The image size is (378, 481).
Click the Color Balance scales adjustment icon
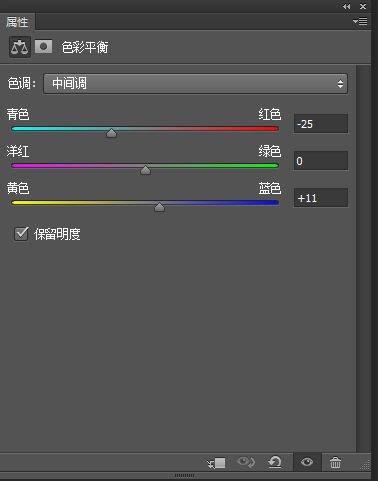coord(20,47)
